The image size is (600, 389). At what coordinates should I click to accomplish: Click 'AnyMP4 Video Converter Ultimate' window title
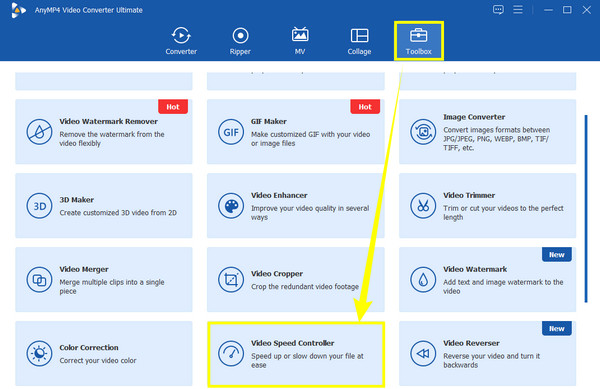(x=88, y=10)
